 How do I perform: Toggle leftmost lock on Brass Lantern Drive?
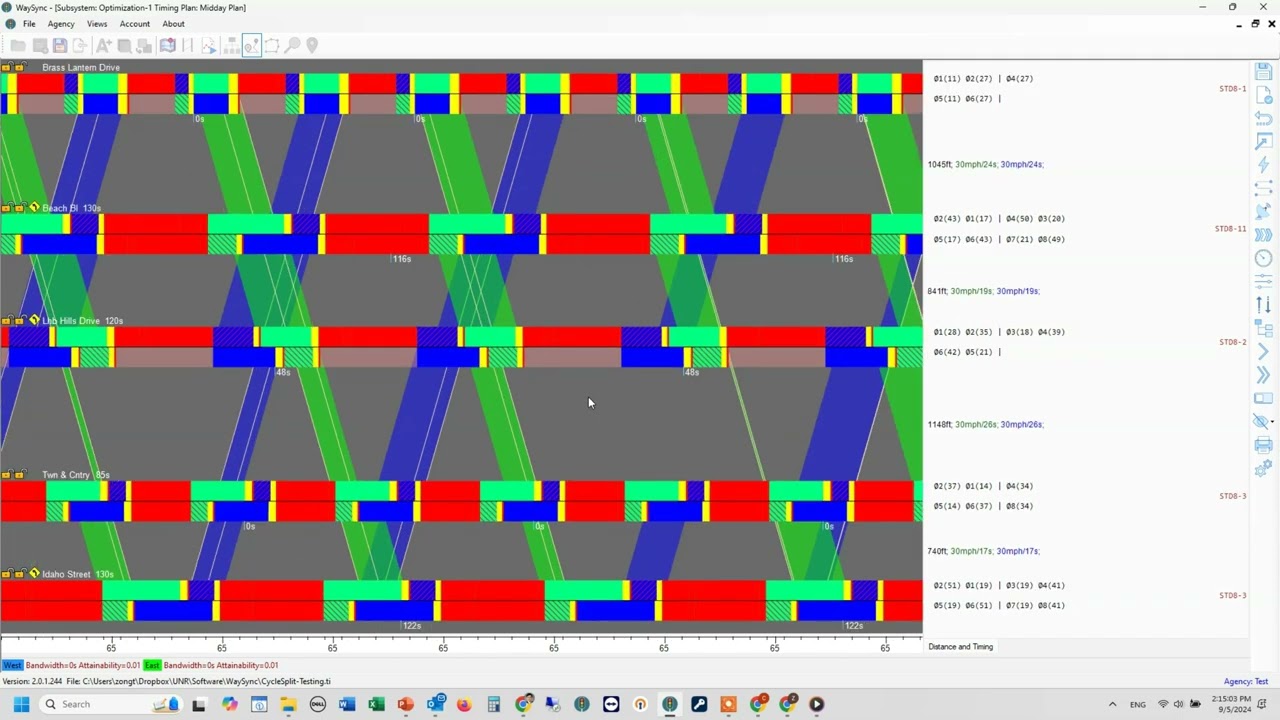[x=6, y=67]
